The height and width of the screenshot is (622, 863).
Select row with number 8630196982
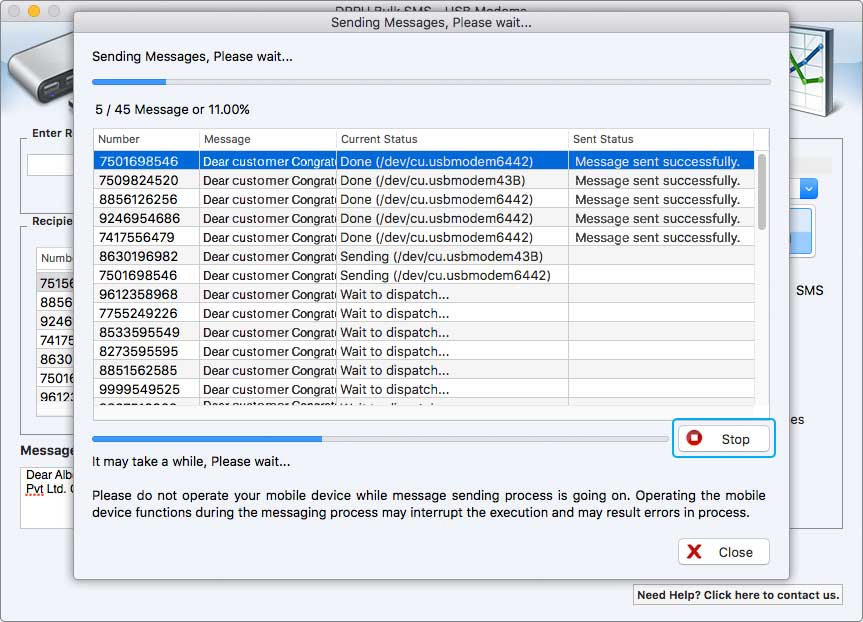click(424, 257)
